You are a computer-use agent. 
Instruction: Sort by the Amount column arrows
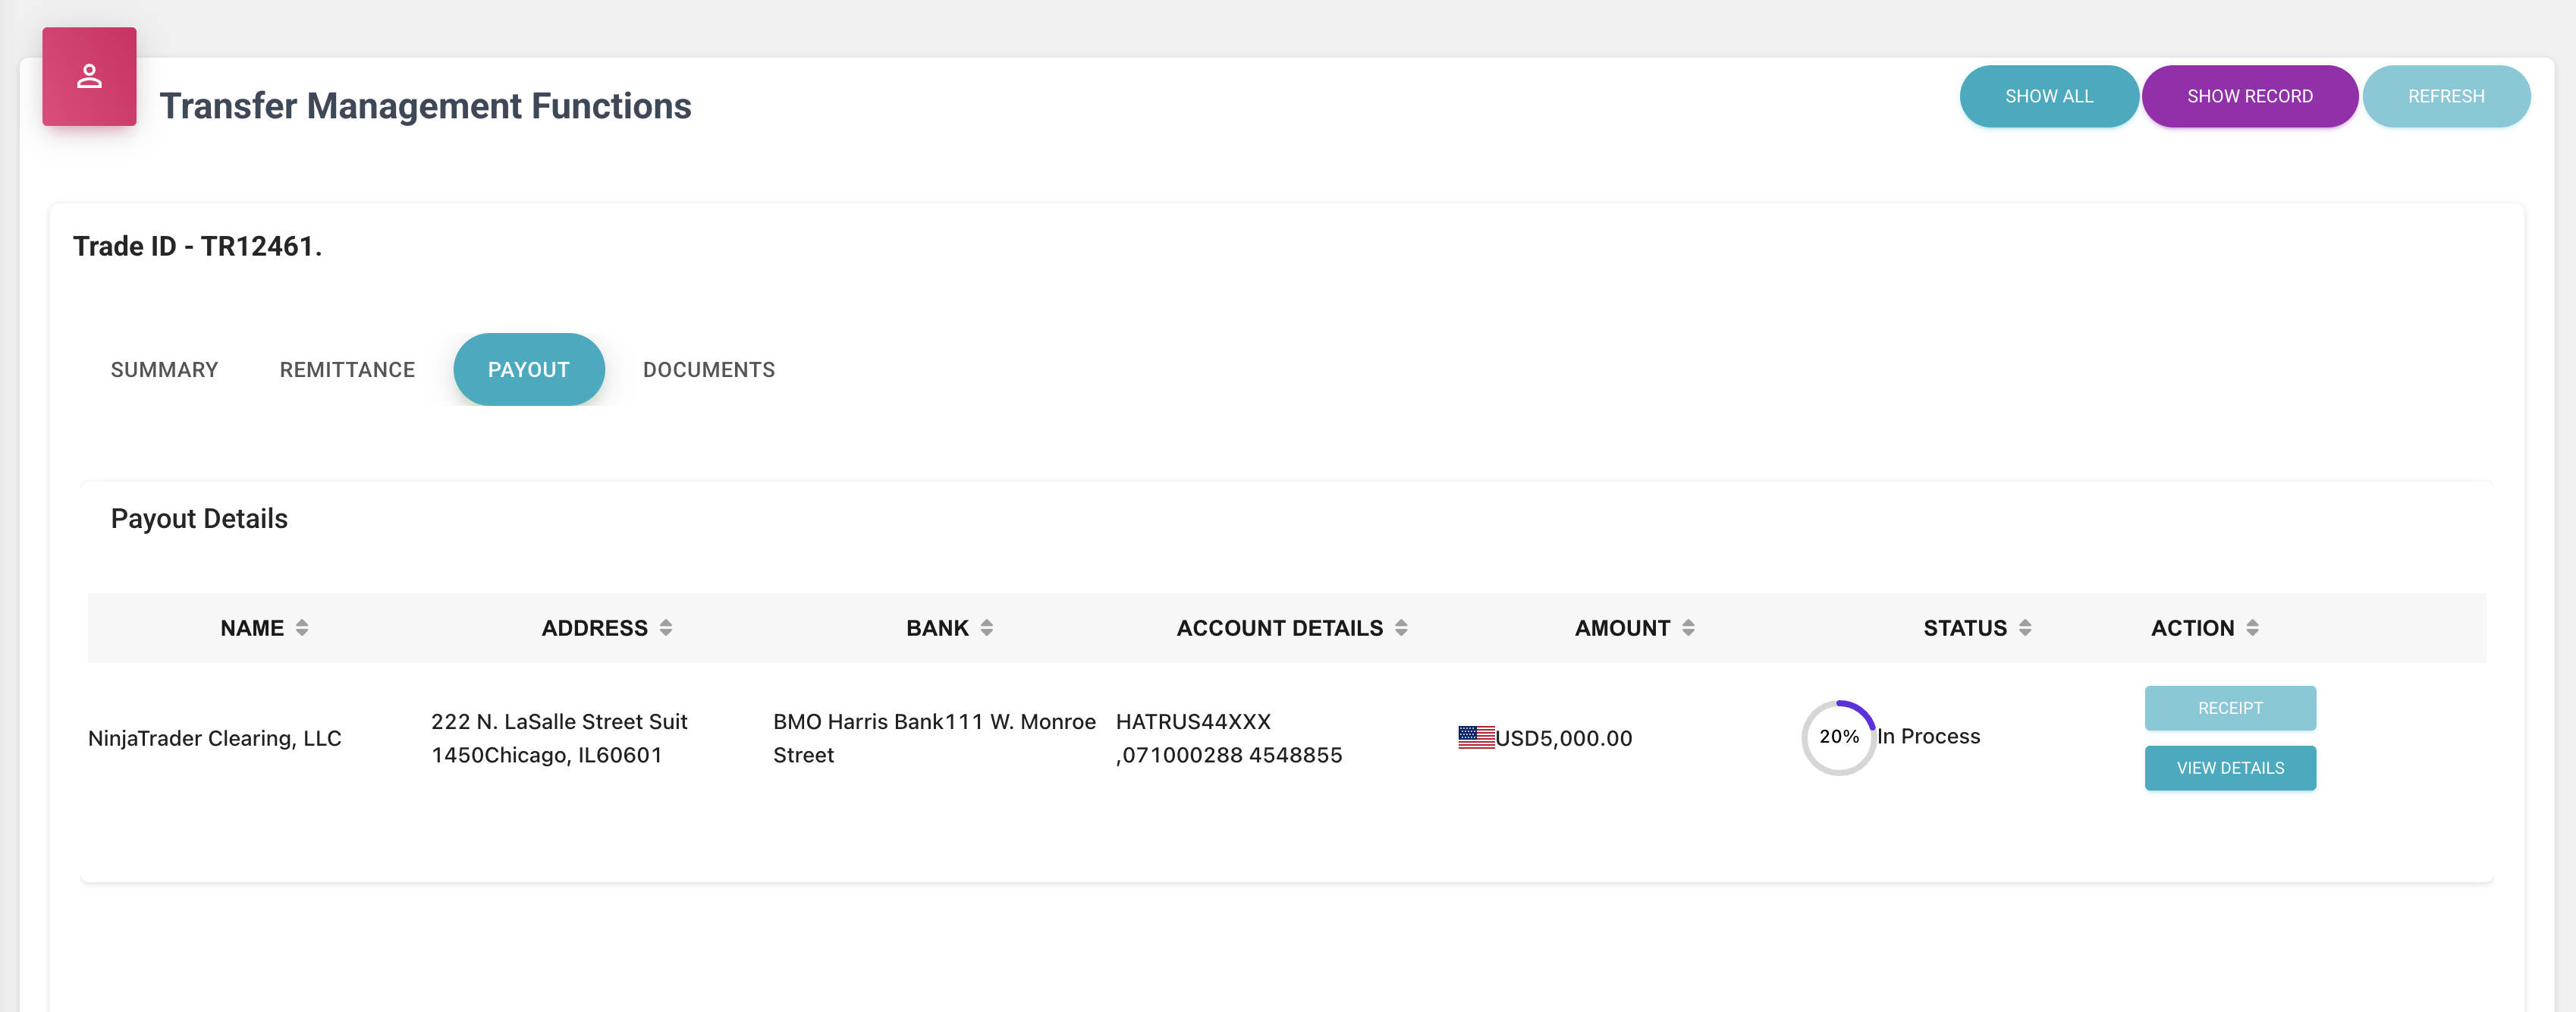point(1688,628)
